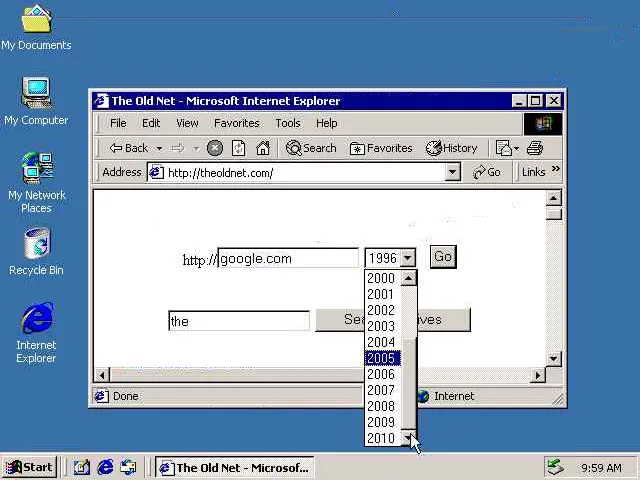The height and width of the screenshot is (480, 640).
Task: Click the address bar URL field
Action: [x=304, y=173]
